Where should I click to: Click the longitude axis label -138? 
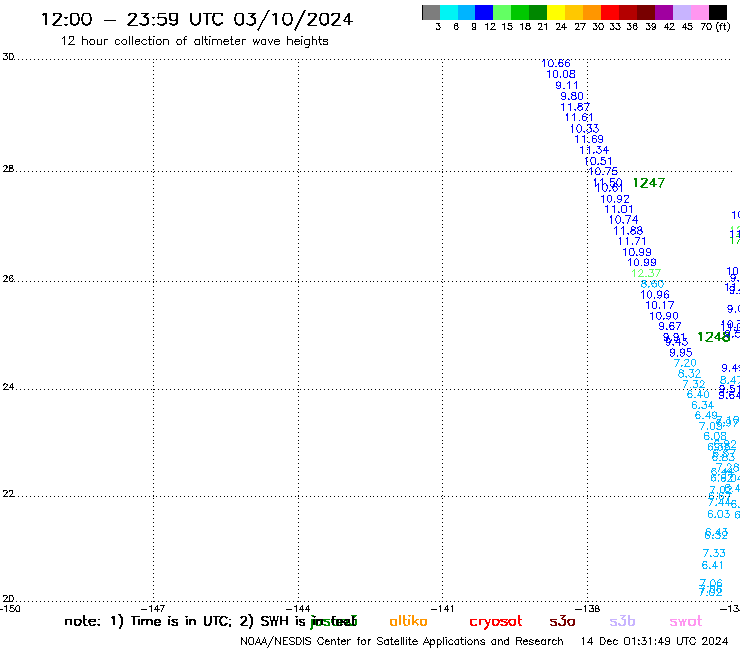(x=588, y=609)
